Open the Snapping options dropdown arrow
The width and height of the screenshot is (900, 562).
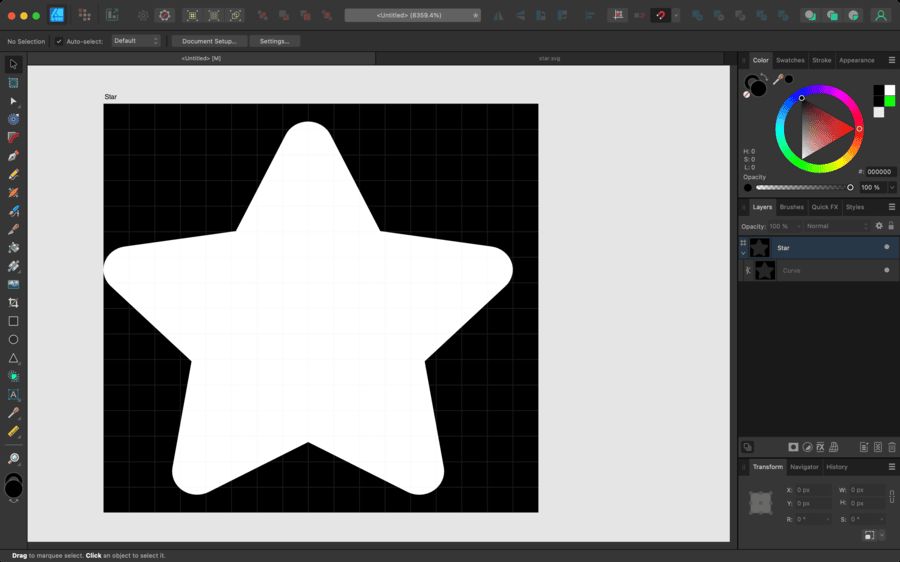[676, 15]
